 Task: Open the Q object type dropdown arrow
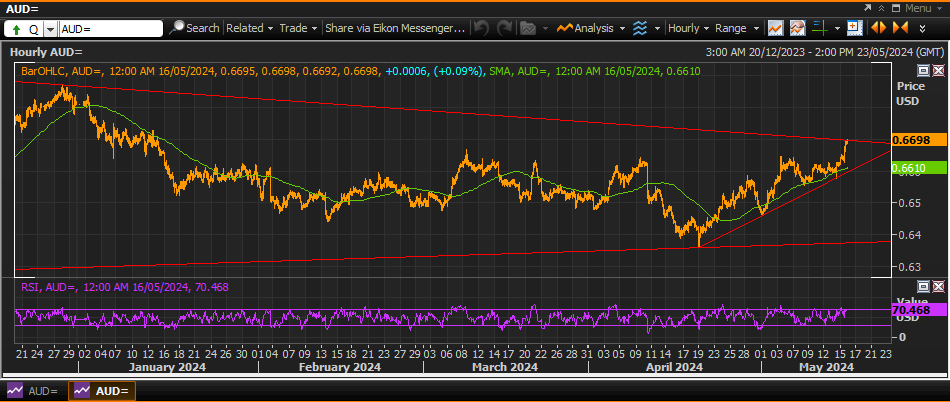tap(50, 29)
